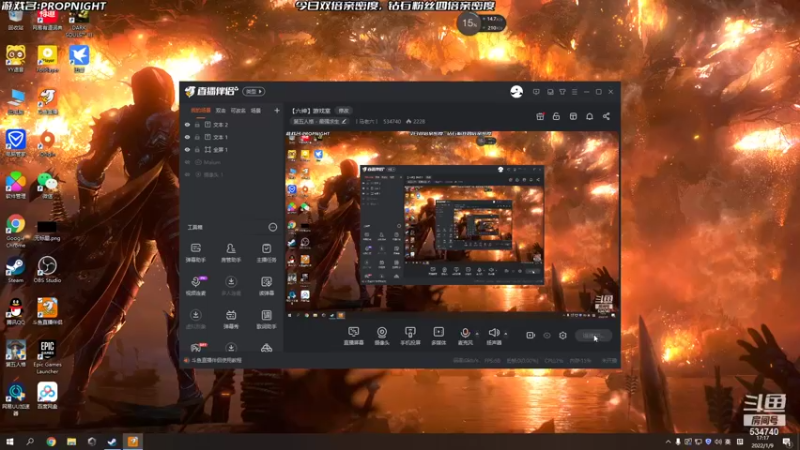800x450 pixels.
Task: Select the 文本 2 source row
Action: click(232, 124)
